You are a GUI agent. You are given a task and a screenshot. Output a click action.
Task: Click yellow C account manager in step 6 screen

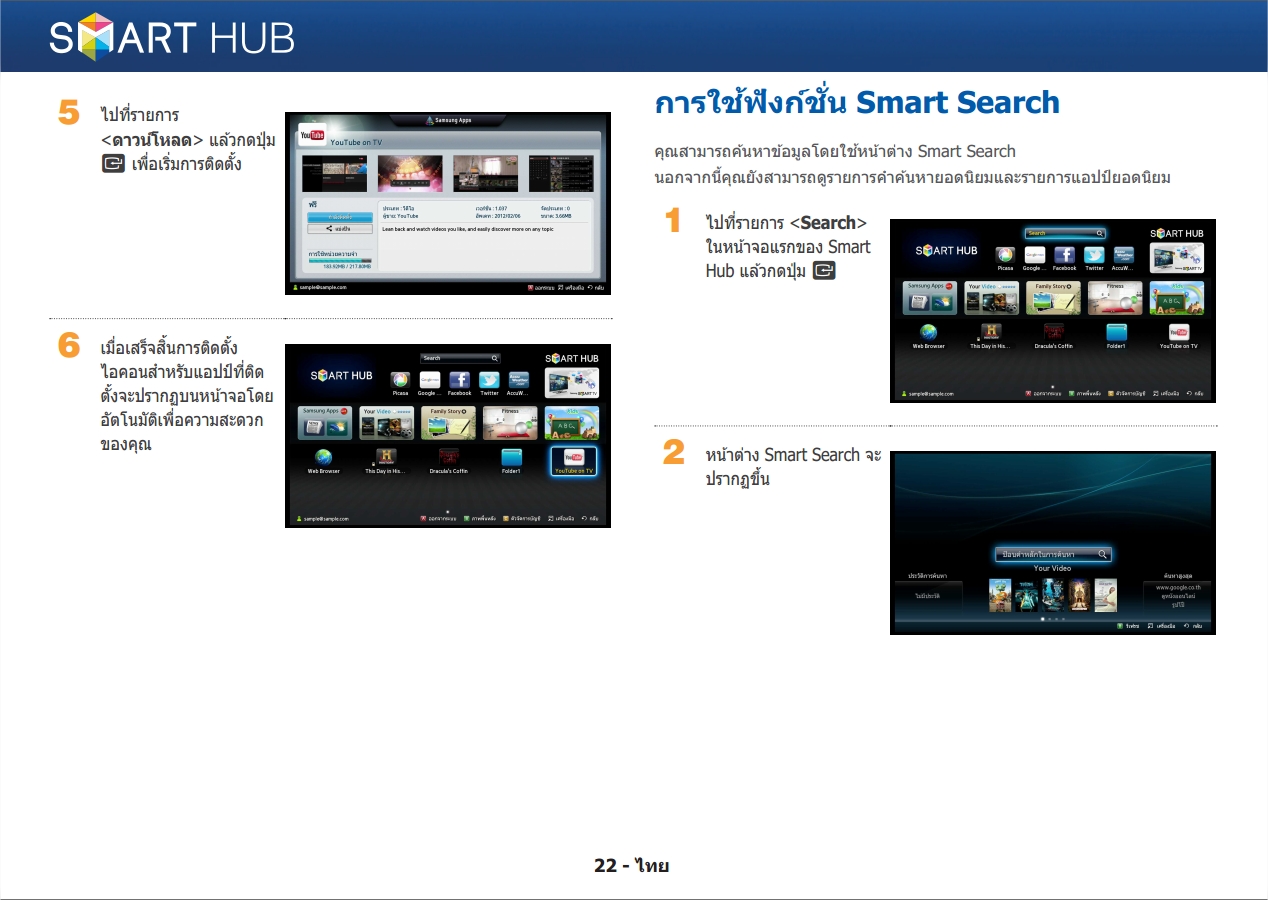click(x=524, y=519)
